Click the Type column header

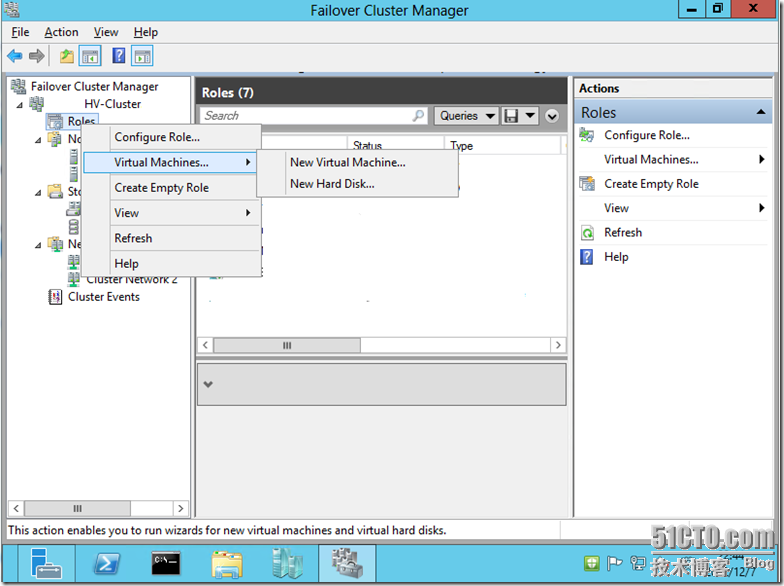coord(502,146)
